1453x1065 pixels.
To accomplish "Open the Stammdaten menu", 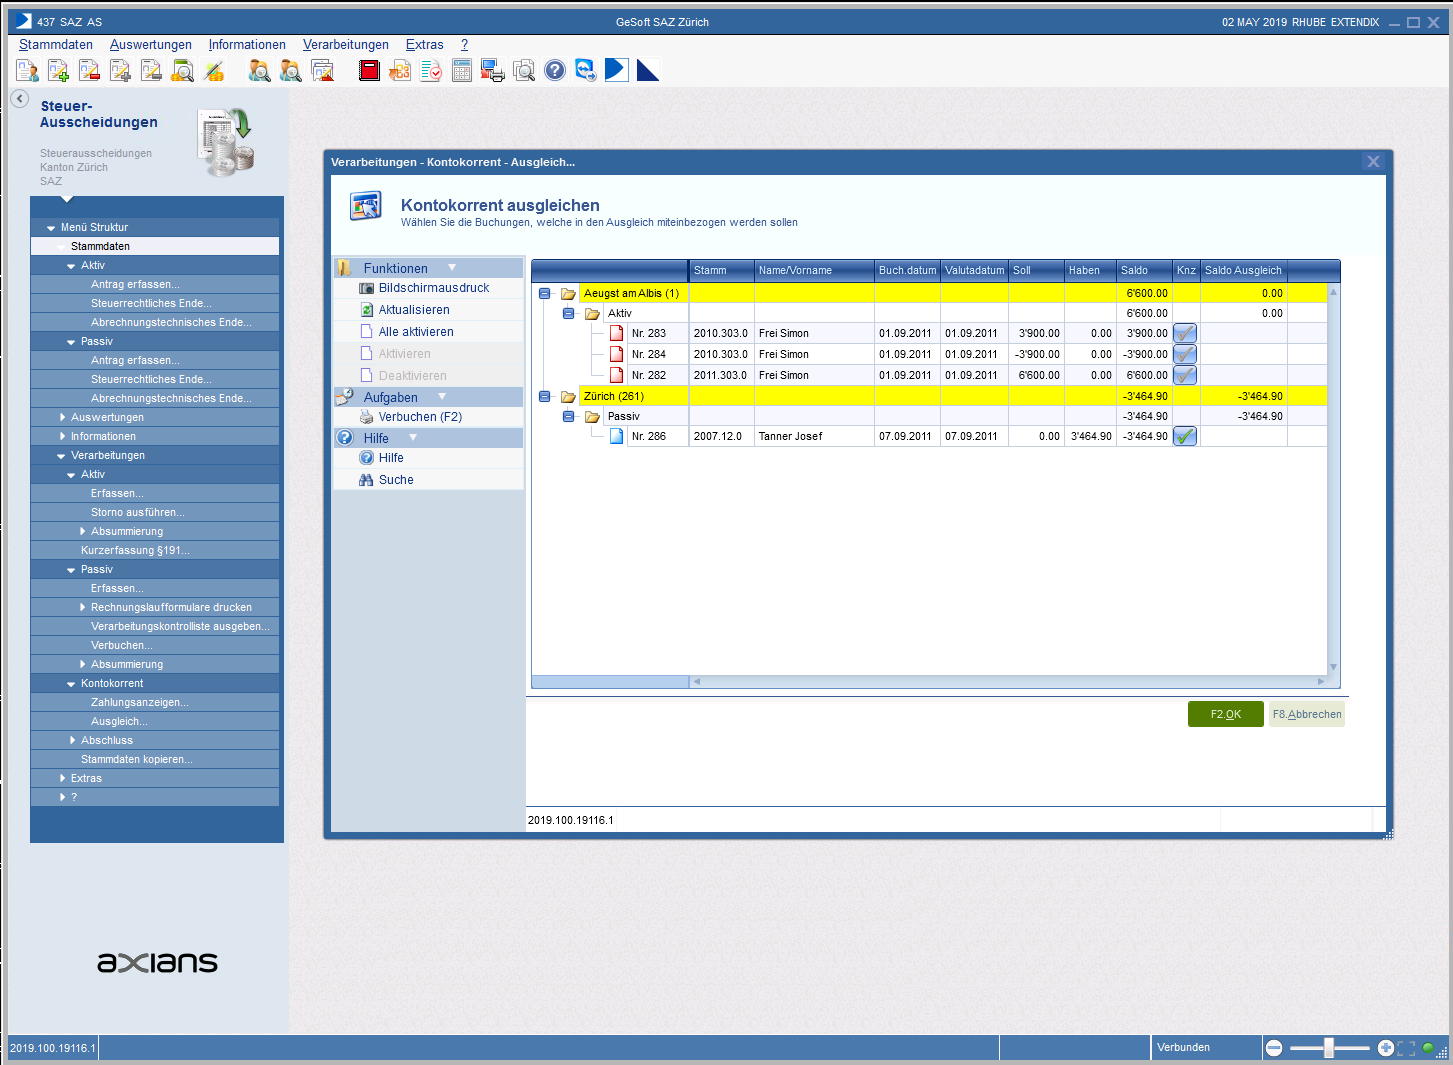I will pyautogui.click(x=56, y=44).
